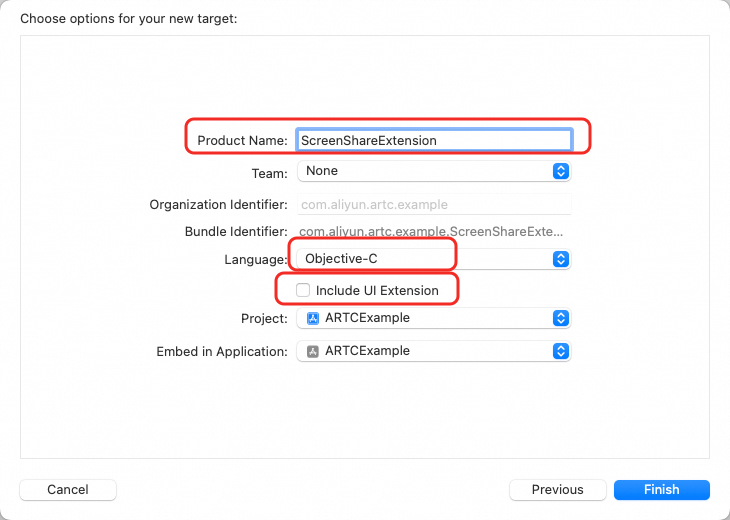Image resolution: width=730 pixels, height=520 pixels.
Task: Click the Team popup chevron arrows
Action: 561,171
